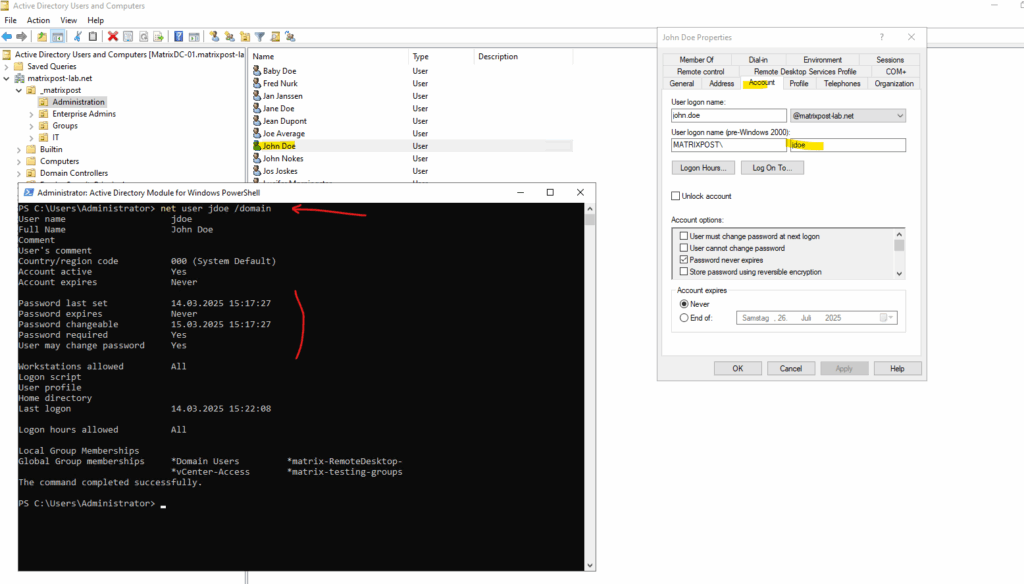Select the Baby Doe user icon
The height and width of the screenshot is (584, 1024).
tap(257, 71)
